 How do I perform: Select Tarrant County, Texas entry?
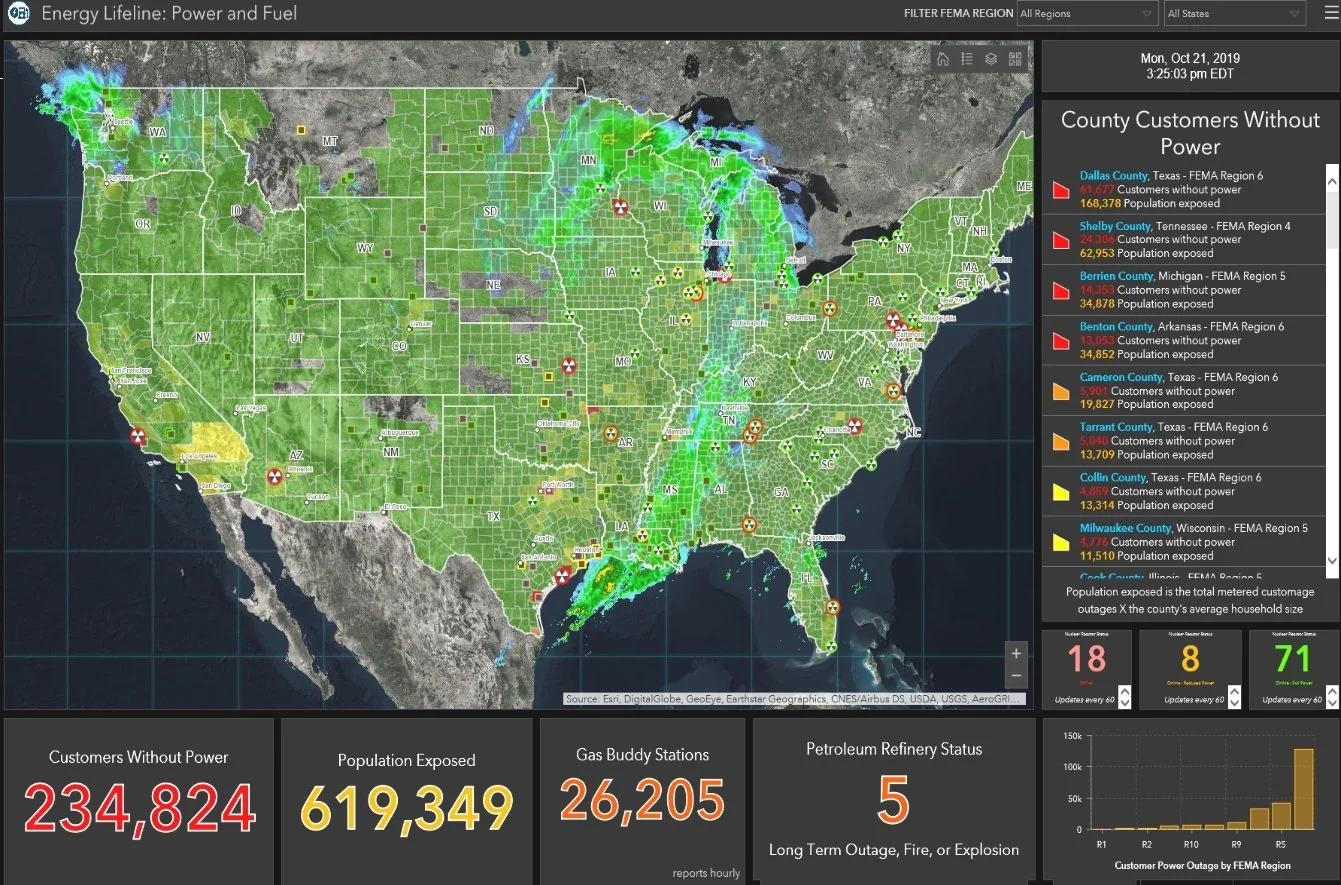pyautogui.click(x=1184, y=441)
